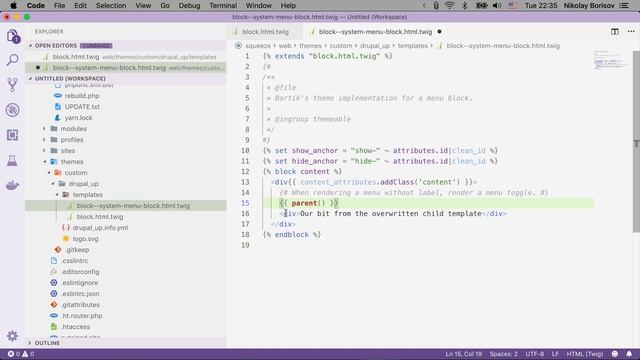
Task: Click the feedback smiley in status bar
Action: (x=615, y=354)
